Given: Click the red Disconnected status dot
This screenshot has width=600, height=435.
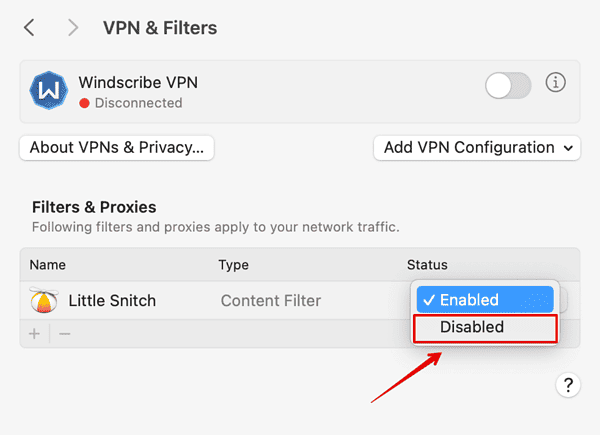Looking at the screenshot, I should (85, 103).
